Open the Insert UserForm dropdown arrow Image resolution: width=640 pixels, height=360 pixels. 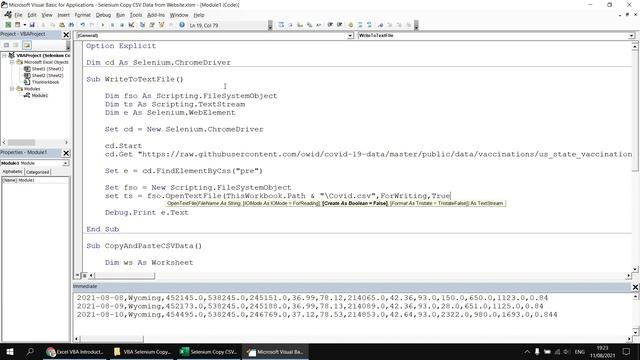click(x=24, y=25)
